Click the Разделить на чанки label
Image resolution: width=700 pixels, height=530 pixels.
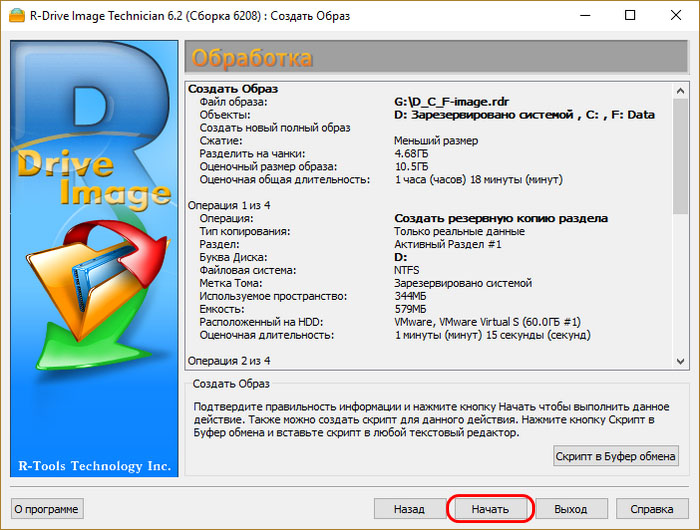tap(252, 154)
